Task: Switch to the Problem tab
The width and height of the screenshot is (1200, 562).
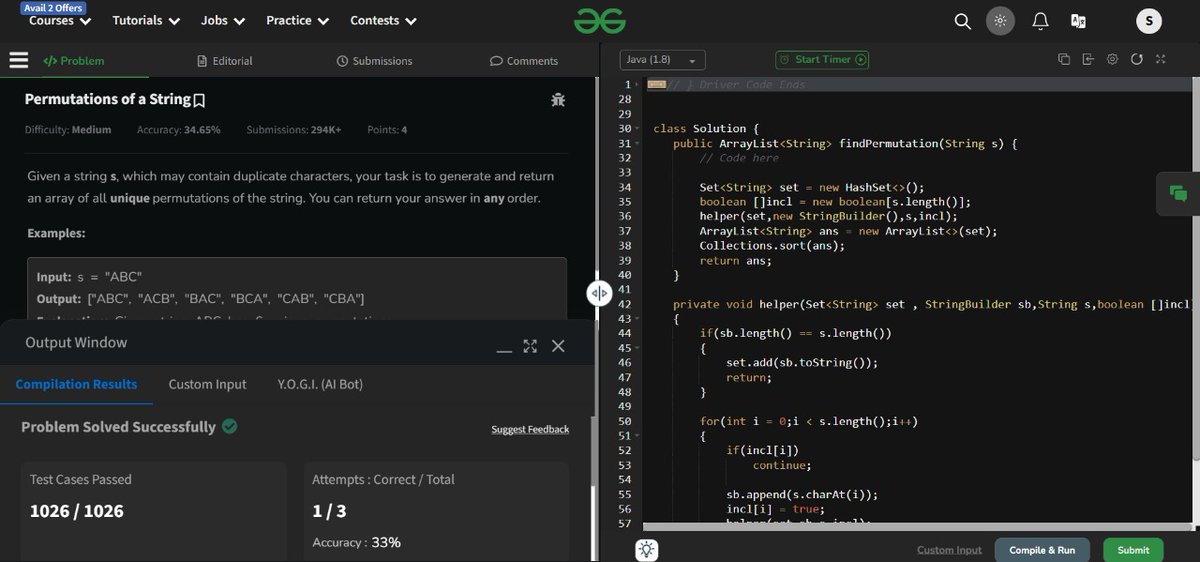Action: 73,61
